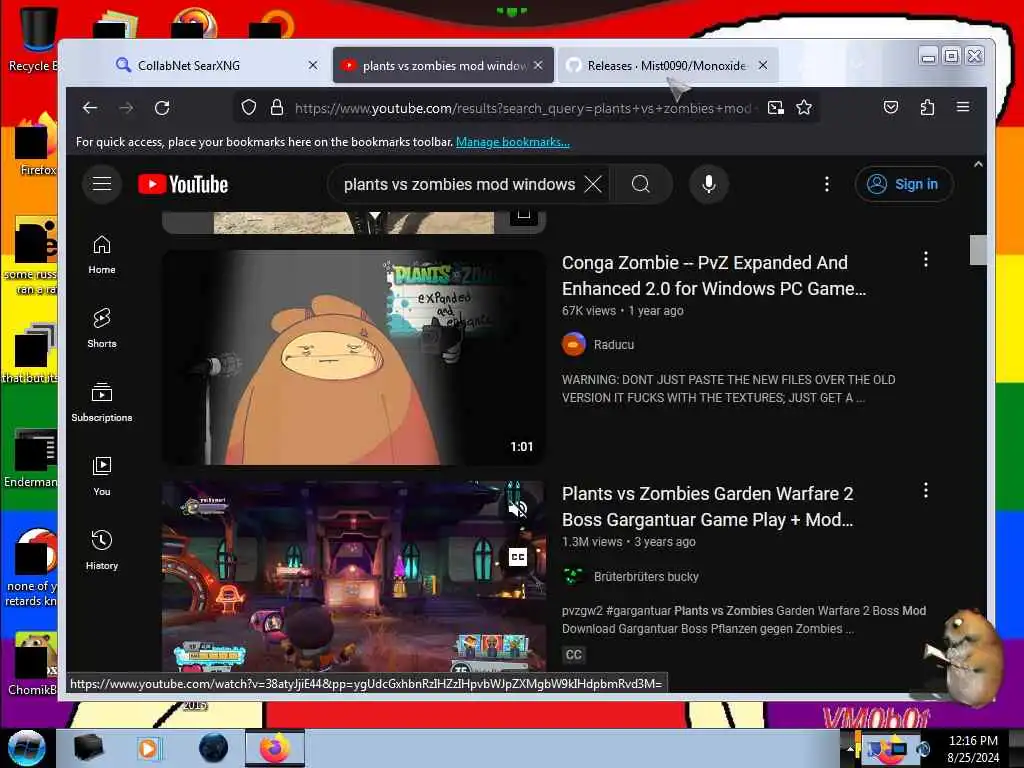Select the Recycle Bin desktop icon
This screenshot has height=768, width=1024.
pos(37,39)
